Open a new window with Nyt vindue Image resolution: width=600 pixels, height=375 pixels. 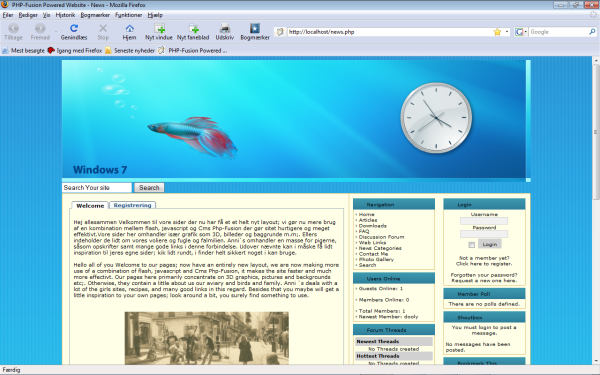point(159,28)
